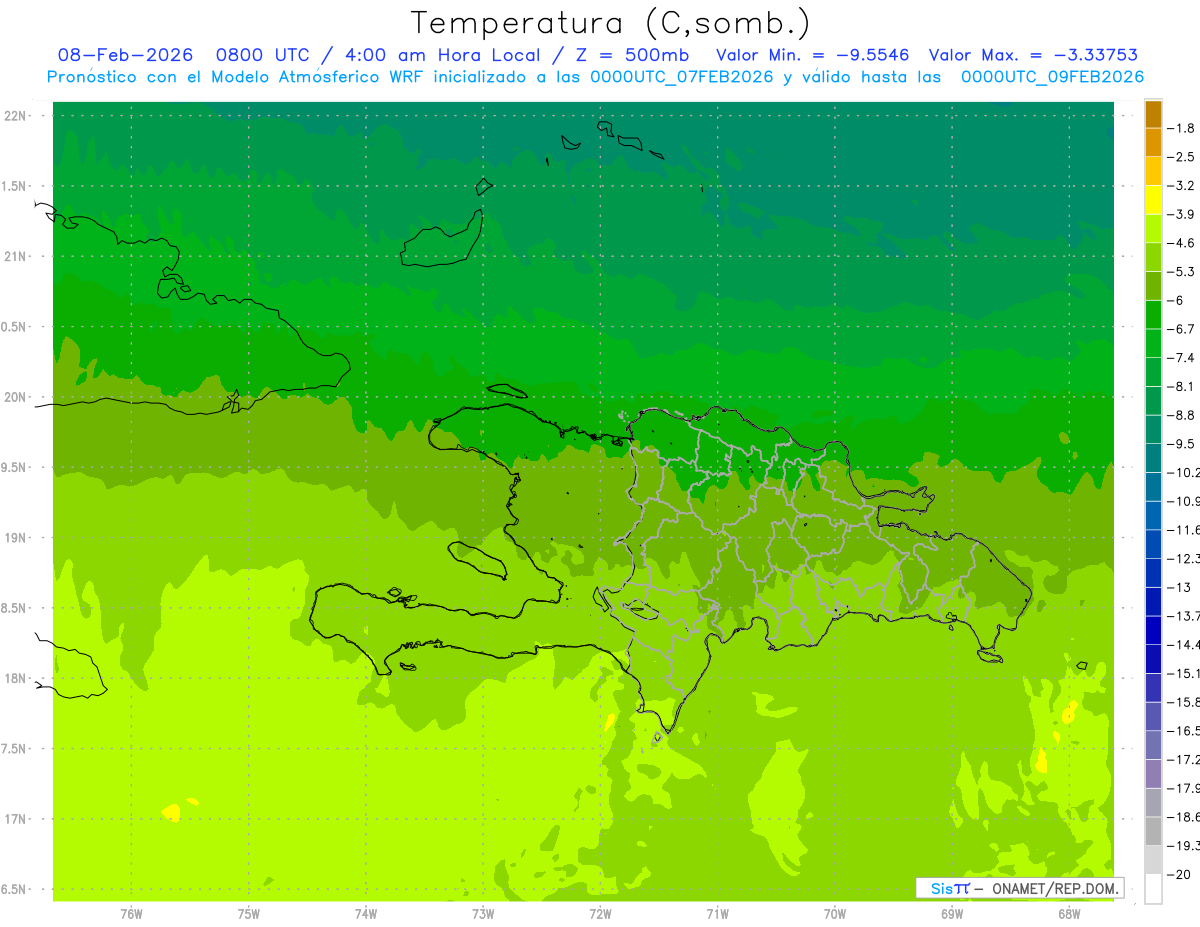The image size is (1200, 927).
Task: Click the valid-until time "0000UTC_09FEB2026"
Action: pos(1052,77)
